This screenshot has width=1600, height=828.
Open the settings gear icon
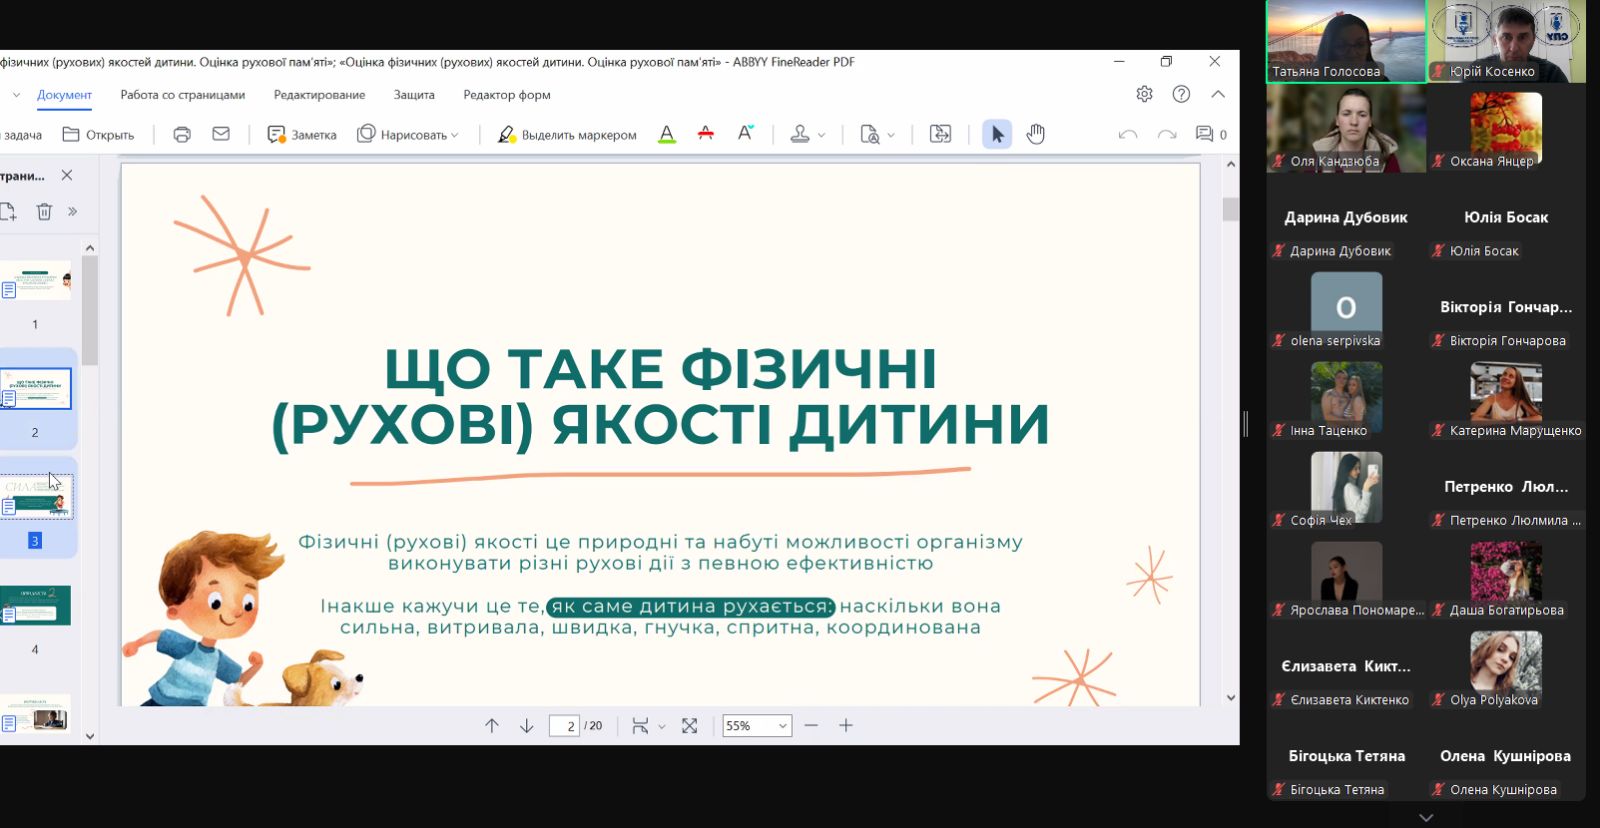[x=1144, y=94]
